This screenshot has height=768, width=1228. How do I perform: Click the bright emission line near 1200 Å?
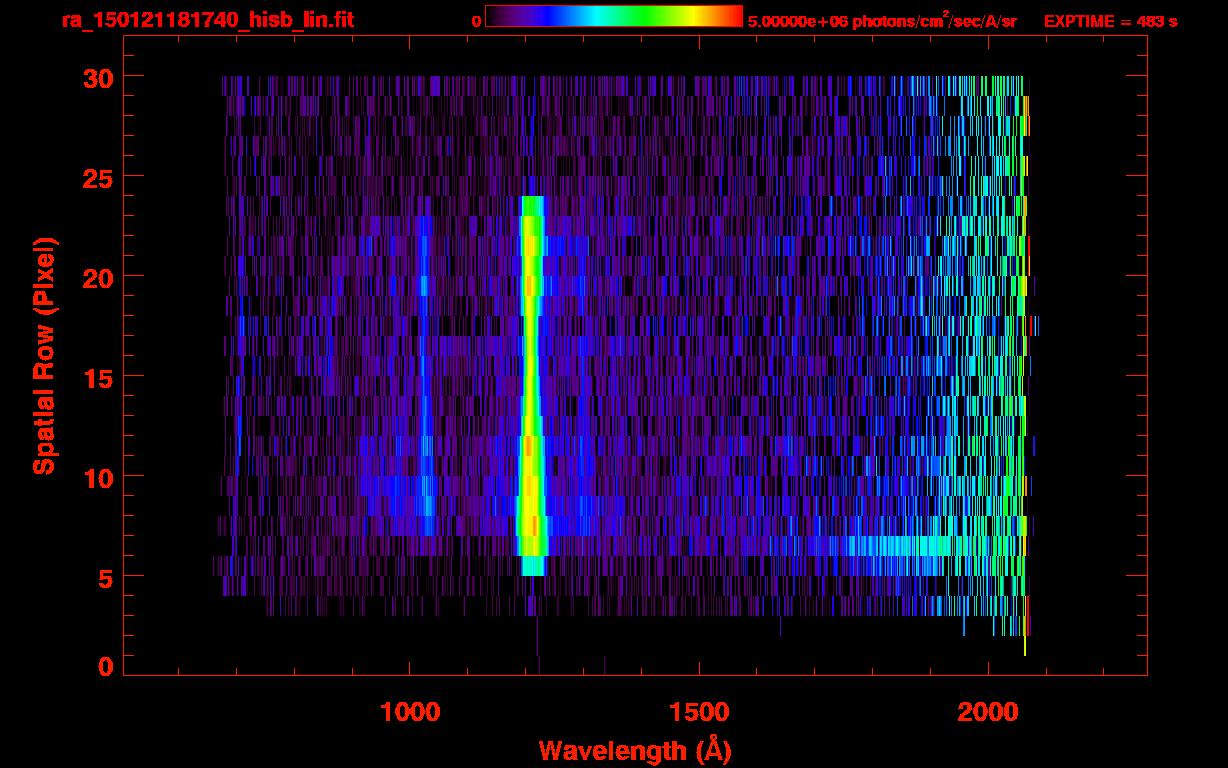[x=531, y=380]
